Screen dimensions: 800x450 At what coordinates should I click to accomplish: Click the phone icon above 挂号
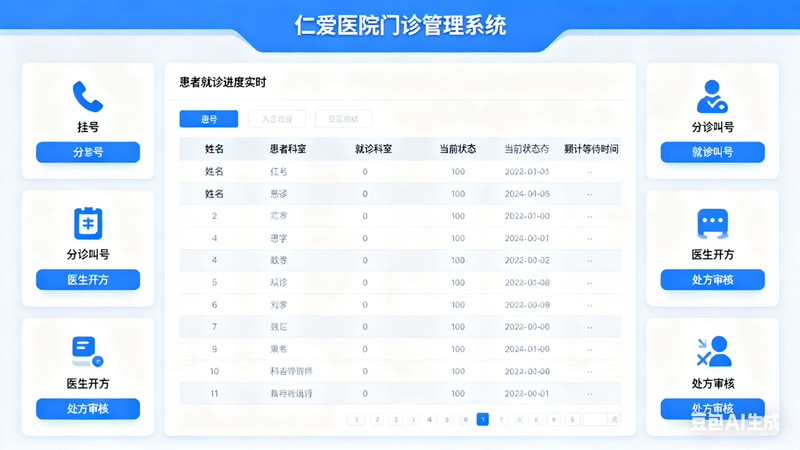[88, 96]
